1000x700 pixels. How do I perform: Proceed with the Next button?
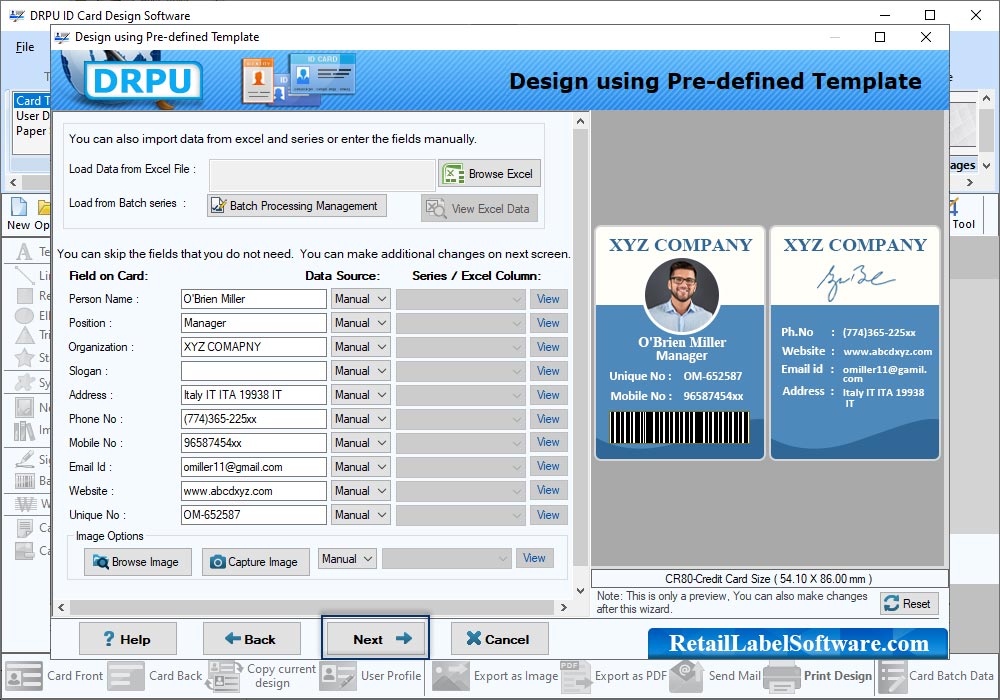click(x=376, y=639)
